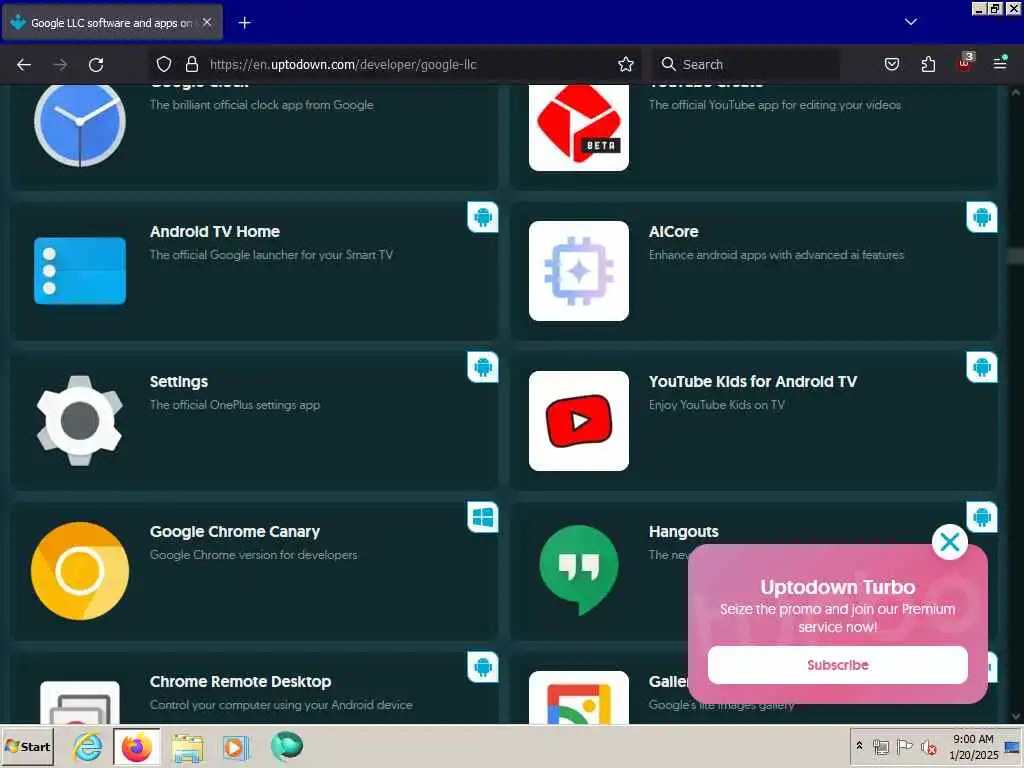Open the network tray icon
1024x768 pixels.
880,746
